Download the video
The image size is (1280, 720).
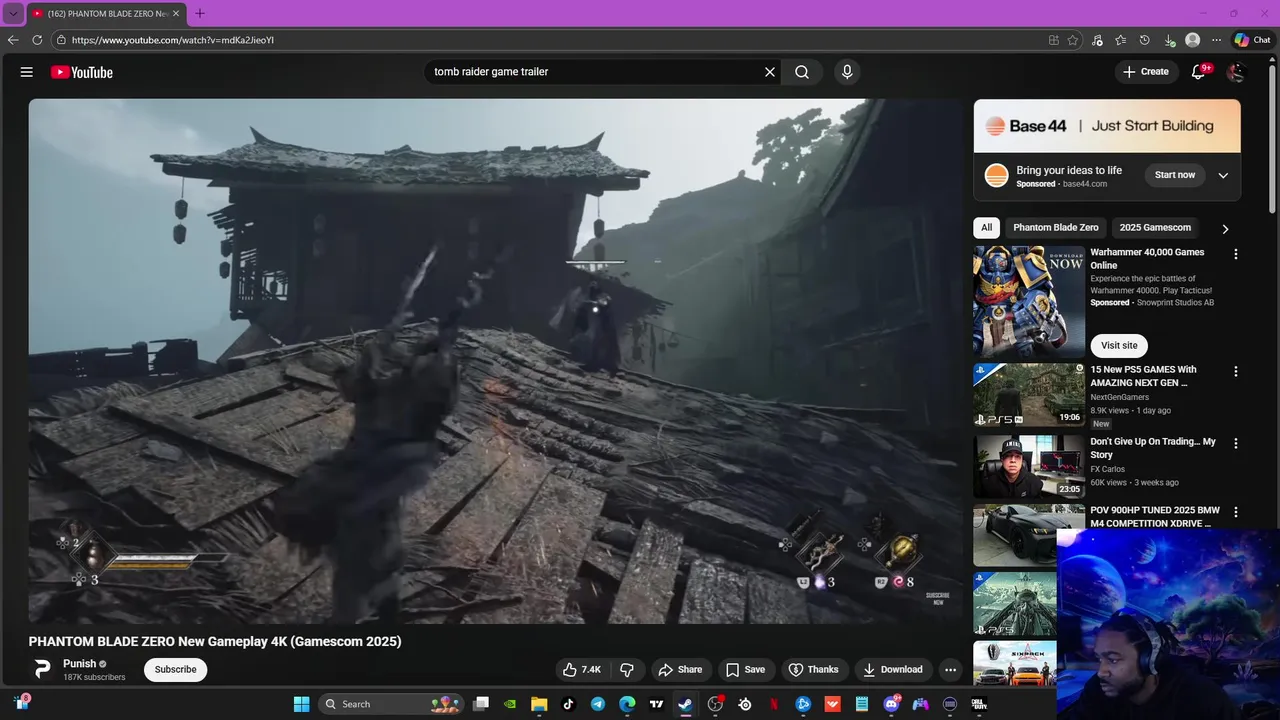click(x=893, y=670)
